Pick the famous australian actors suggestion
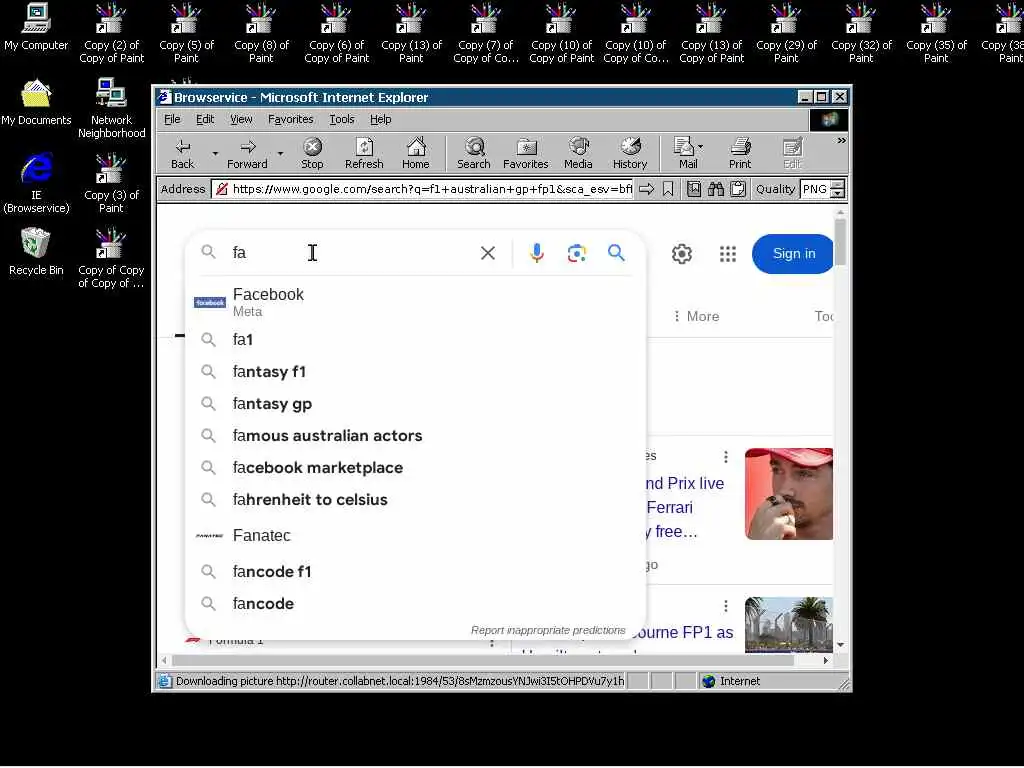The width and height of the screenshot is (1024, 768). click(415, 436)
